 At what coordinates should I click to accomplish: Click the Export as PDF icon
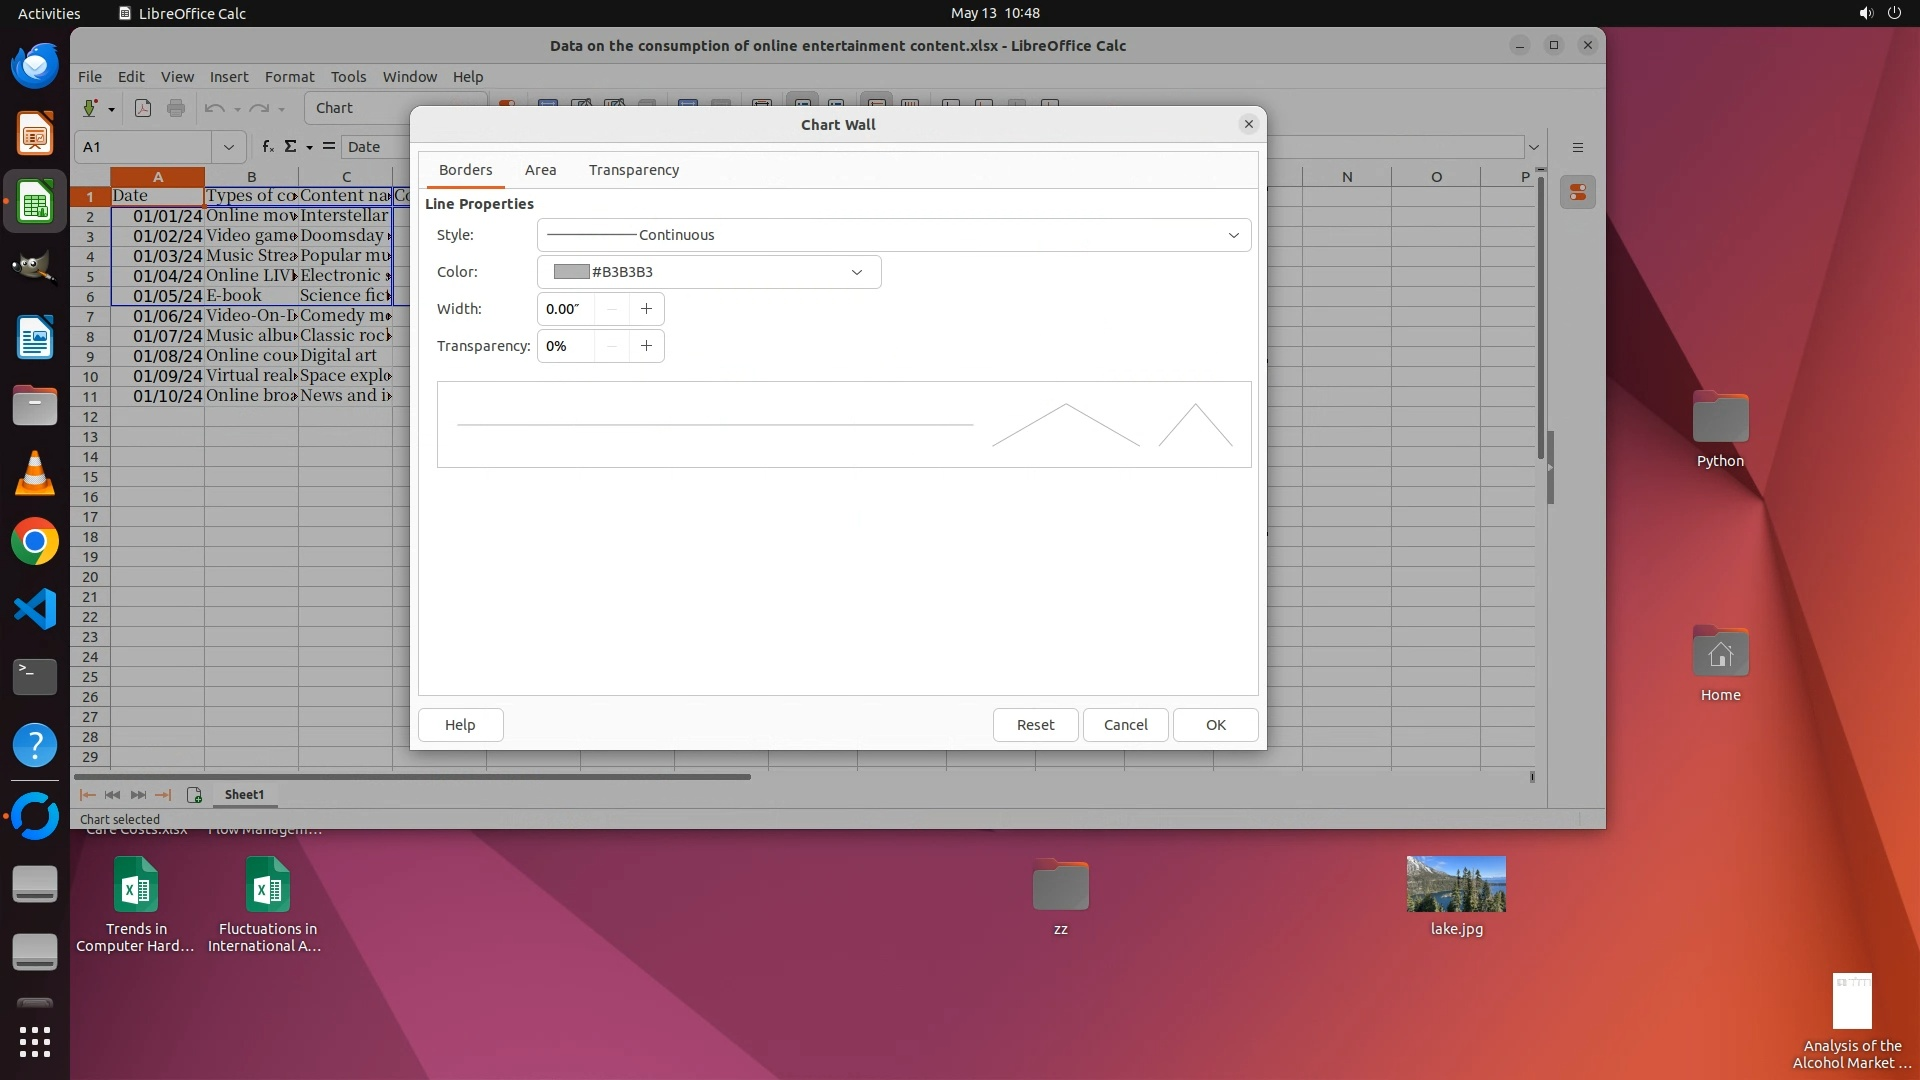[x=143, y=108]
